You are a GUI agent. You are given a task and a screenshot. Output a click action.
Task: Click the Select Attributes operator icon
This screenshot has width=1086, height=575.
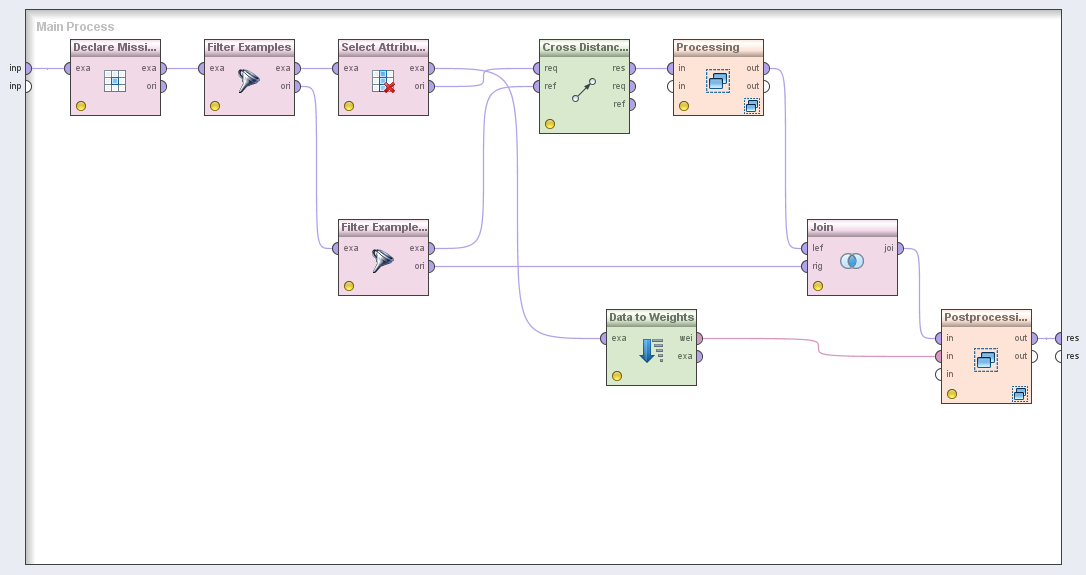click(x=383, y=81)
